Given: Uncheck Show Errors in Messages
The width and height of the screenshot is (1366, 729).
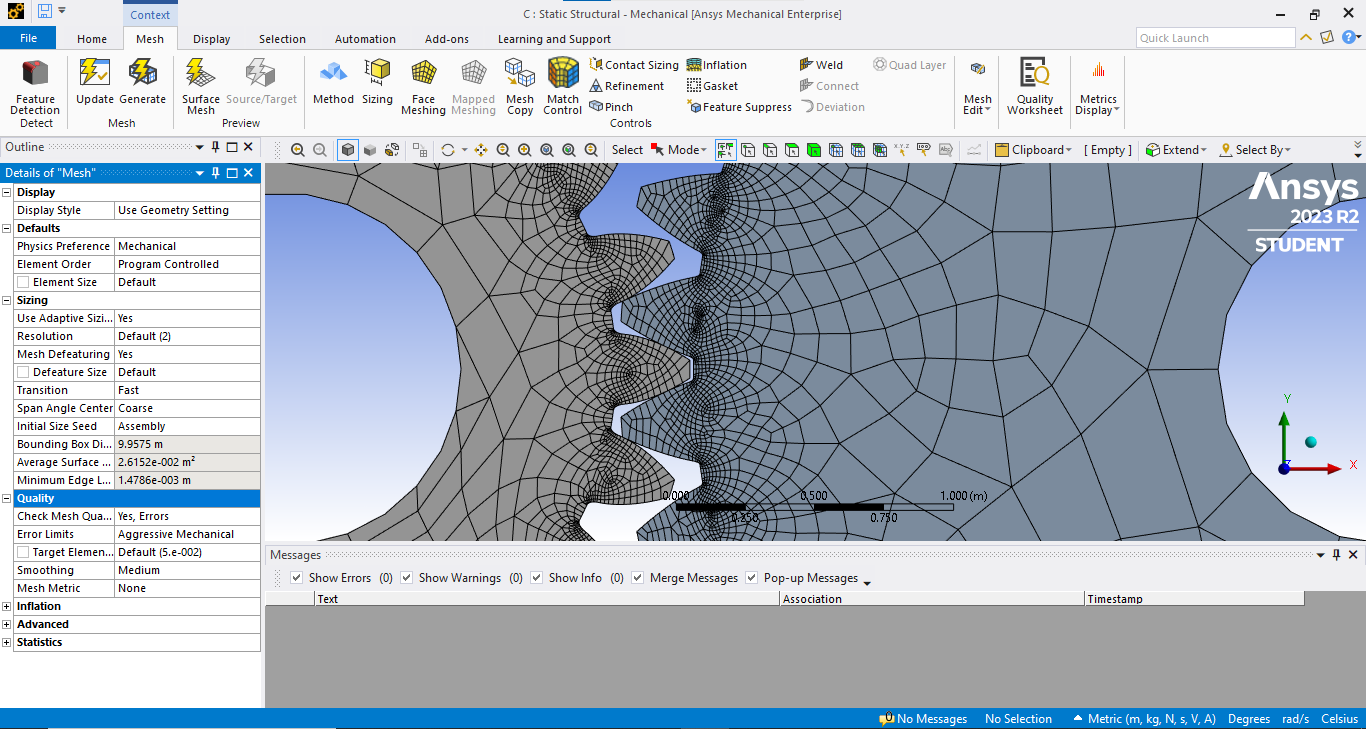Looking at the screenshot, I should point(296,578).
